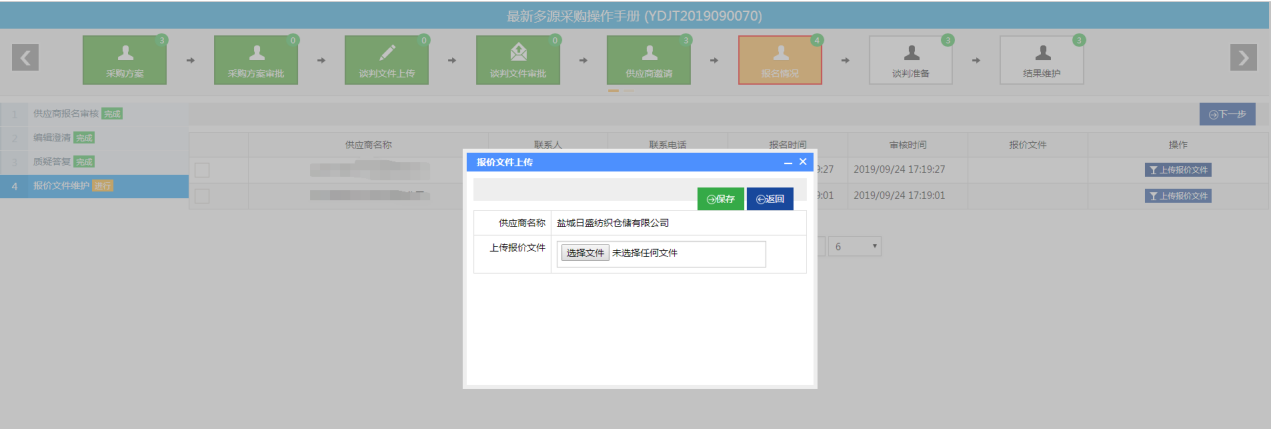Click 选择文件 to pick a quotation file
Image resolution: width=1271 pixels, height=429 pixels.
[584, 253]
